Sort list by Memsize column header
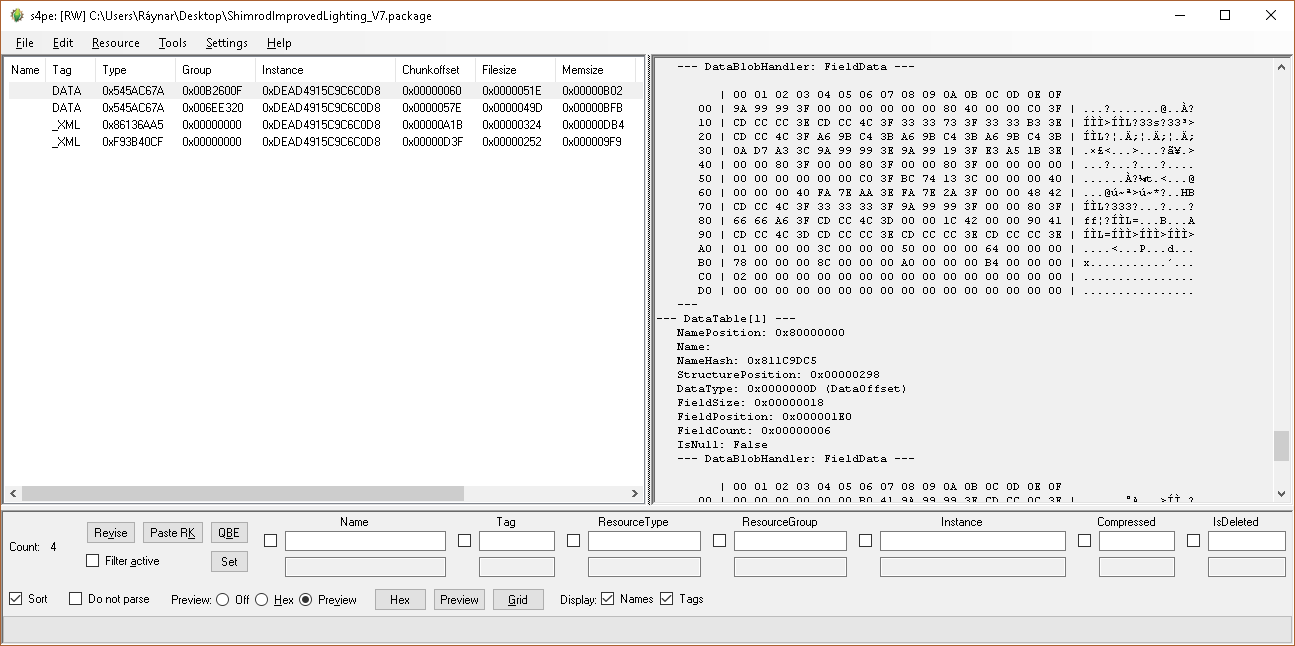The width and height of the screenshot is (1295, 646). tap(596, 70)
